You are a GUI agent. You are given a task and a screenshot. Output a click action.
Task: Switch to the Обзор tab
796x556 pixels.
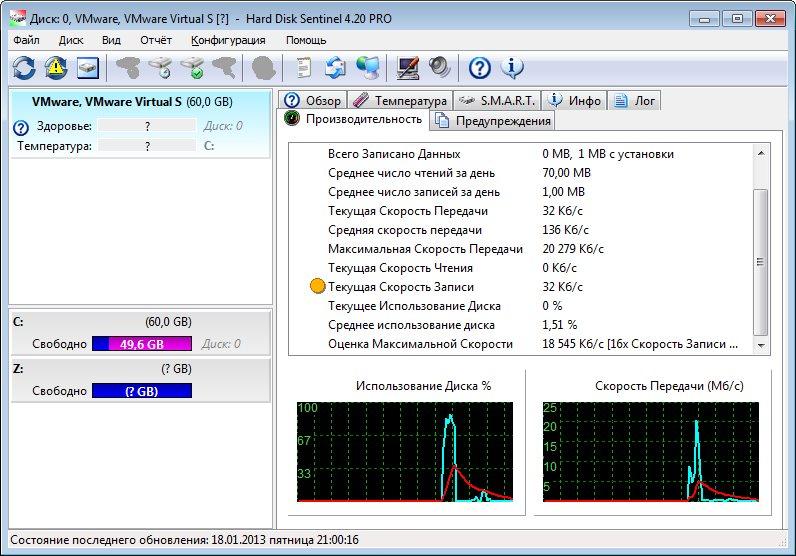point(313,101)
